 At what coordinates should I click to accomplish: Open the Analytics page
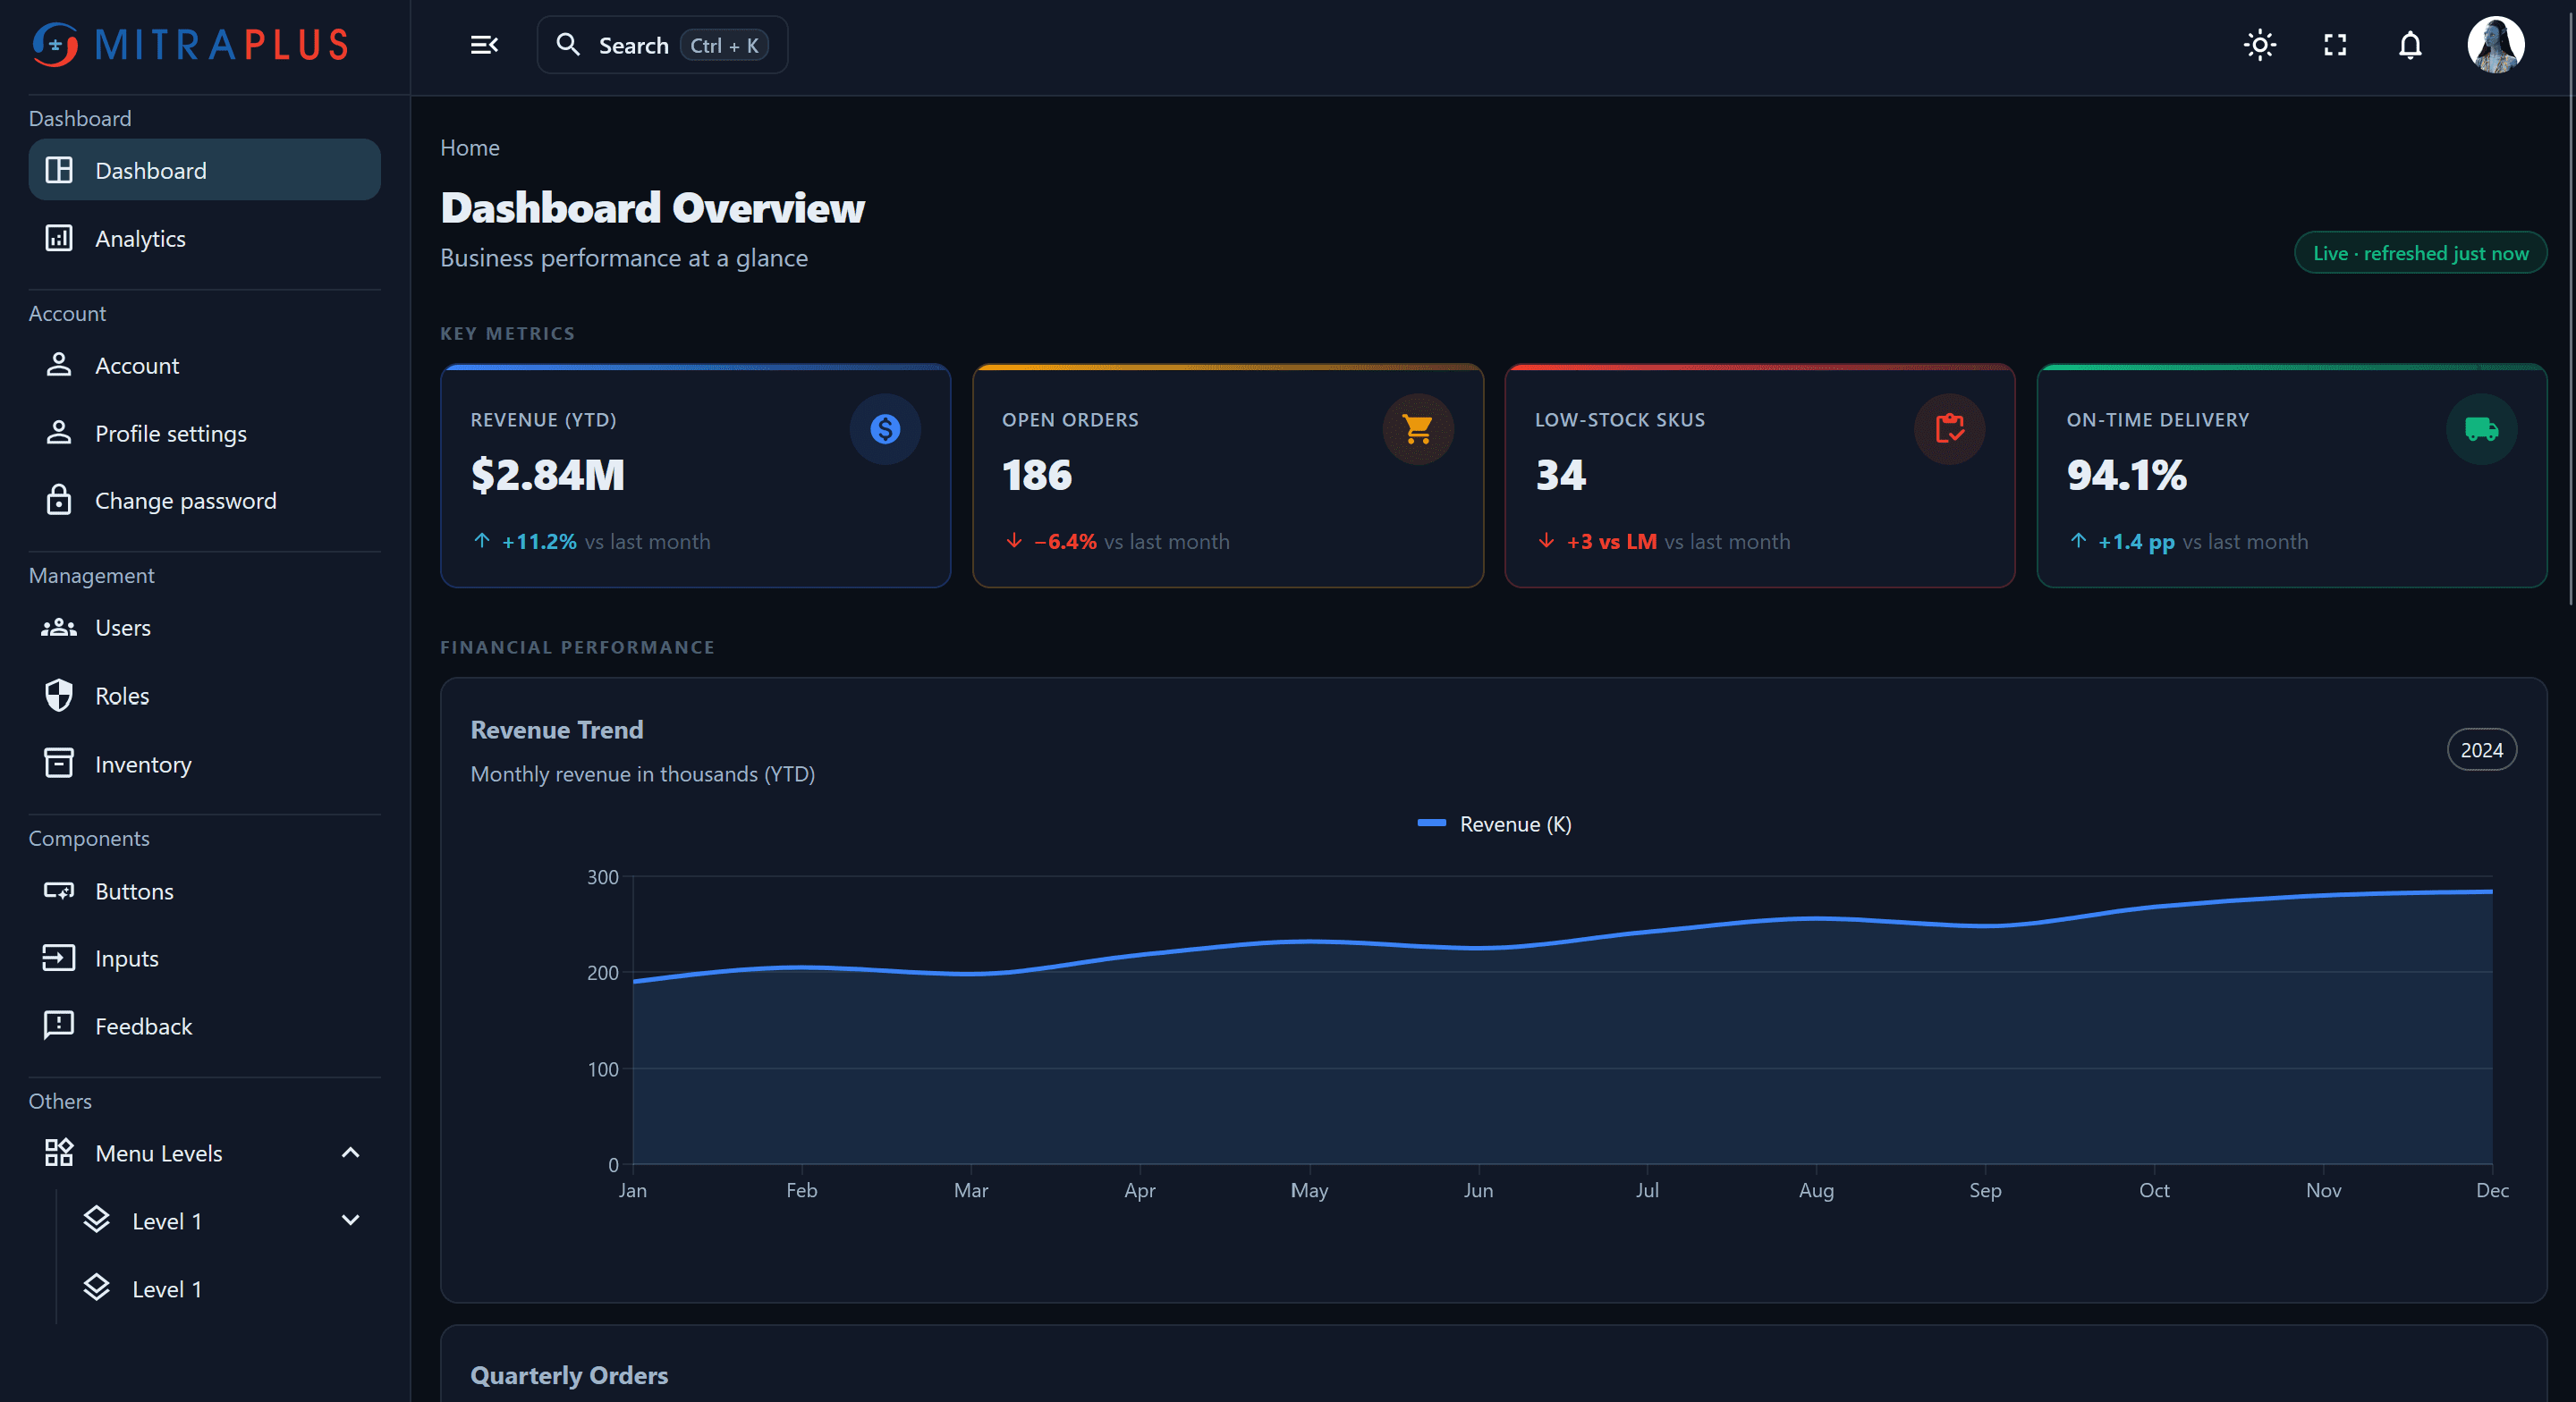coord(204,238)
